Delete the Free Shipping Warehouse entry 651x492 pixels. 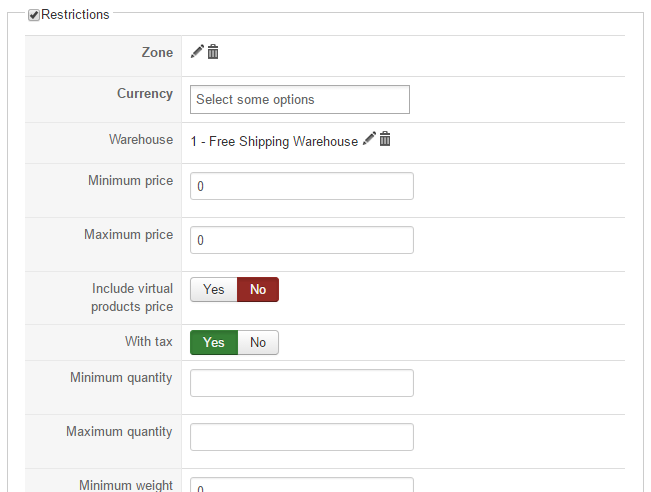click(x=385, y=140)
